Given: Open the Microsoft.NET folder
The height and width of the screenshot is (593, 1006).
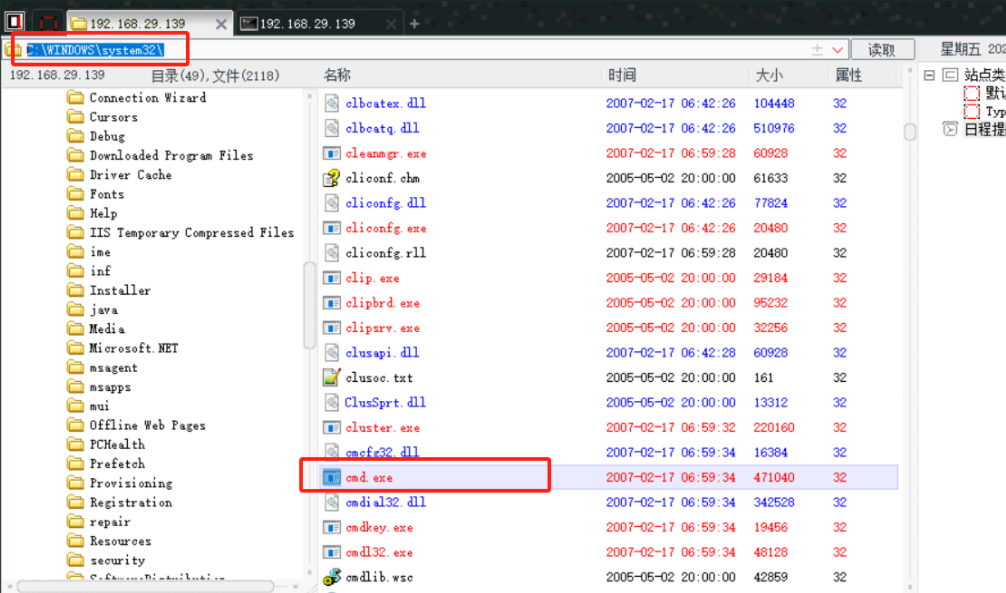Looking at the screenshot, I should (x=133, y=348).
